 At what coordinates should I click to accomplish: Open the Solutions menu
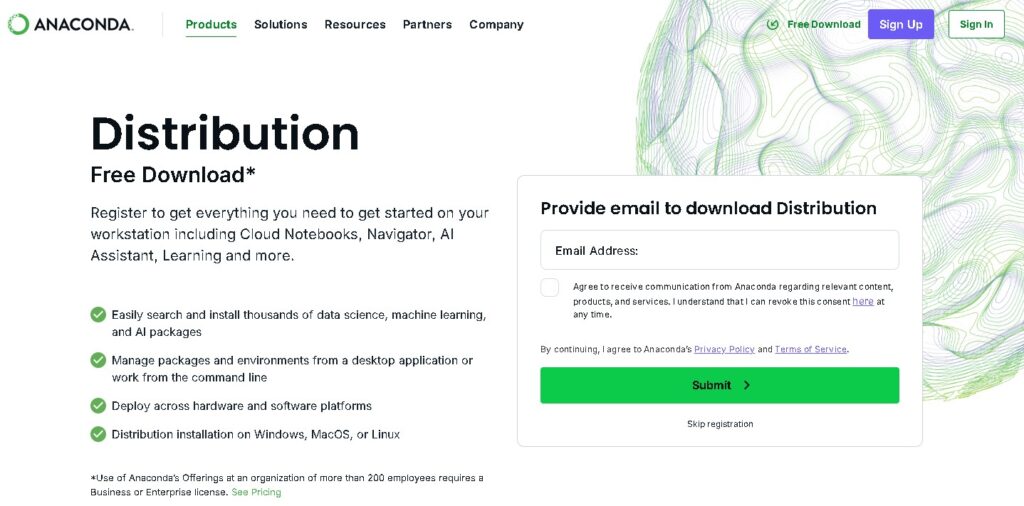tap(280, 24)
